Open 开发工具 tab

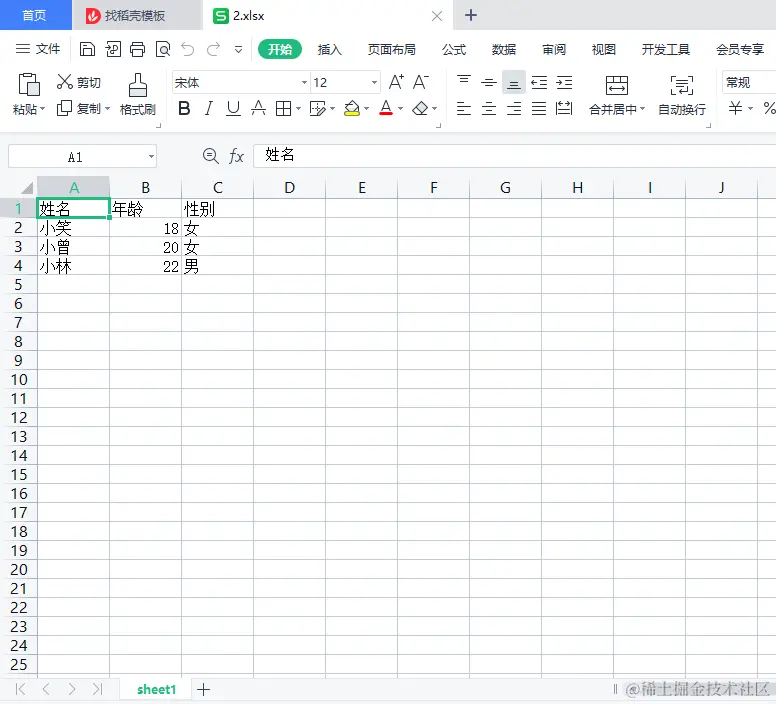pos(666,49)
